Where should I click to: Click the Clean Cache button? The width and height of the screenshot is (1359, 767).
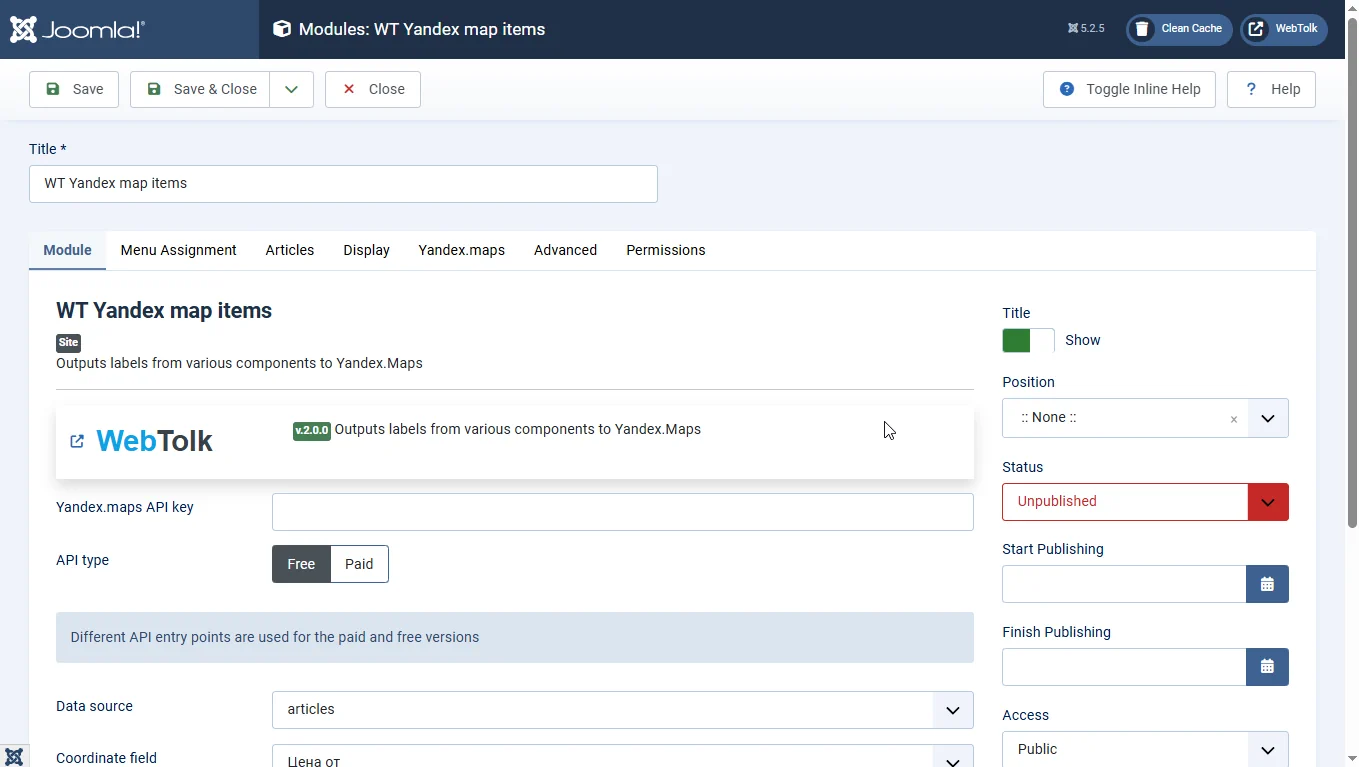pyautogui.click(x=1179, y=29)
